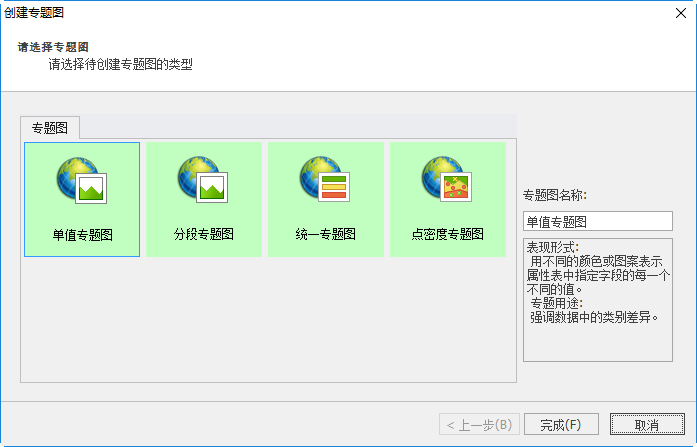The height and width of the screenshot is (447, 697).
Task: Click the 单值专题图 text label
Action: click(82, 235)
